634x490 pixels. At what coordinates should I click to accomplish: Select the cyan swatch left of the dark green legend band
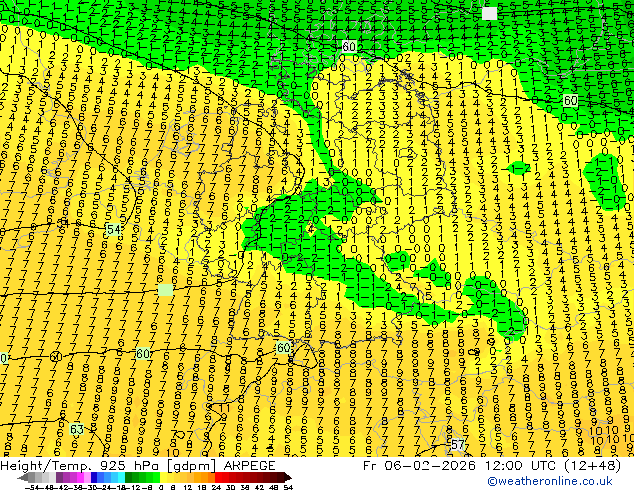tap(121, 477)
